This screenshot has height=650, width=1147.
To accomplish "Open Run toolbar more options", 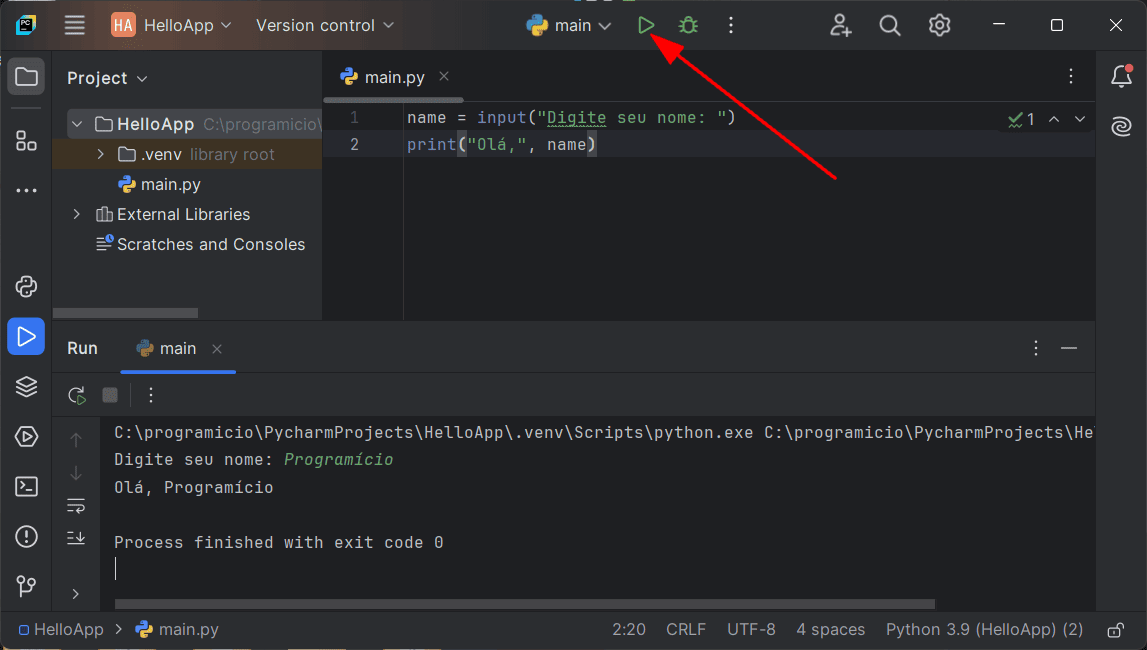I will tap(151, 396).
